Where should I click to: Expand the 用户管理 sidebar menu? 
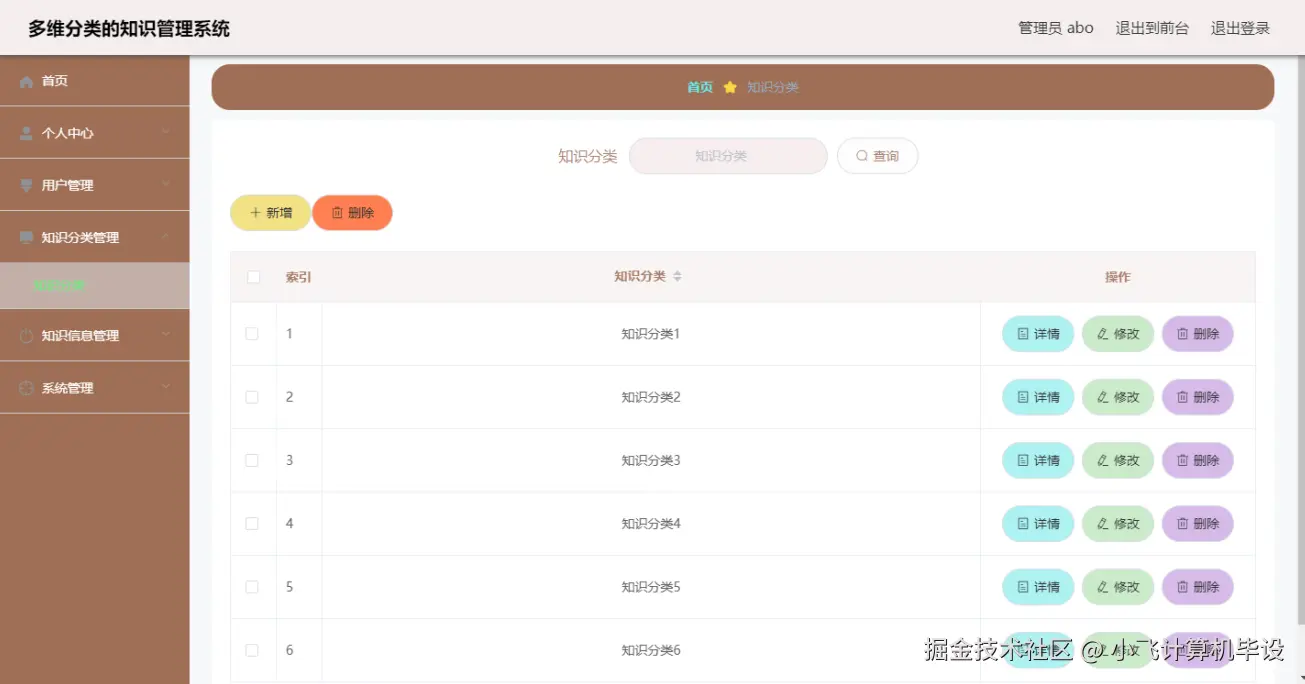click(95, 184)
